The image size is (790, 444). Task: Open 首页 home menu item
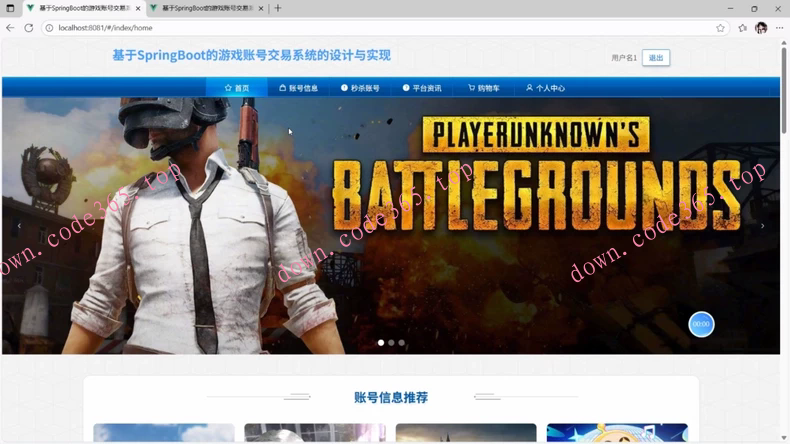[237, 88]
